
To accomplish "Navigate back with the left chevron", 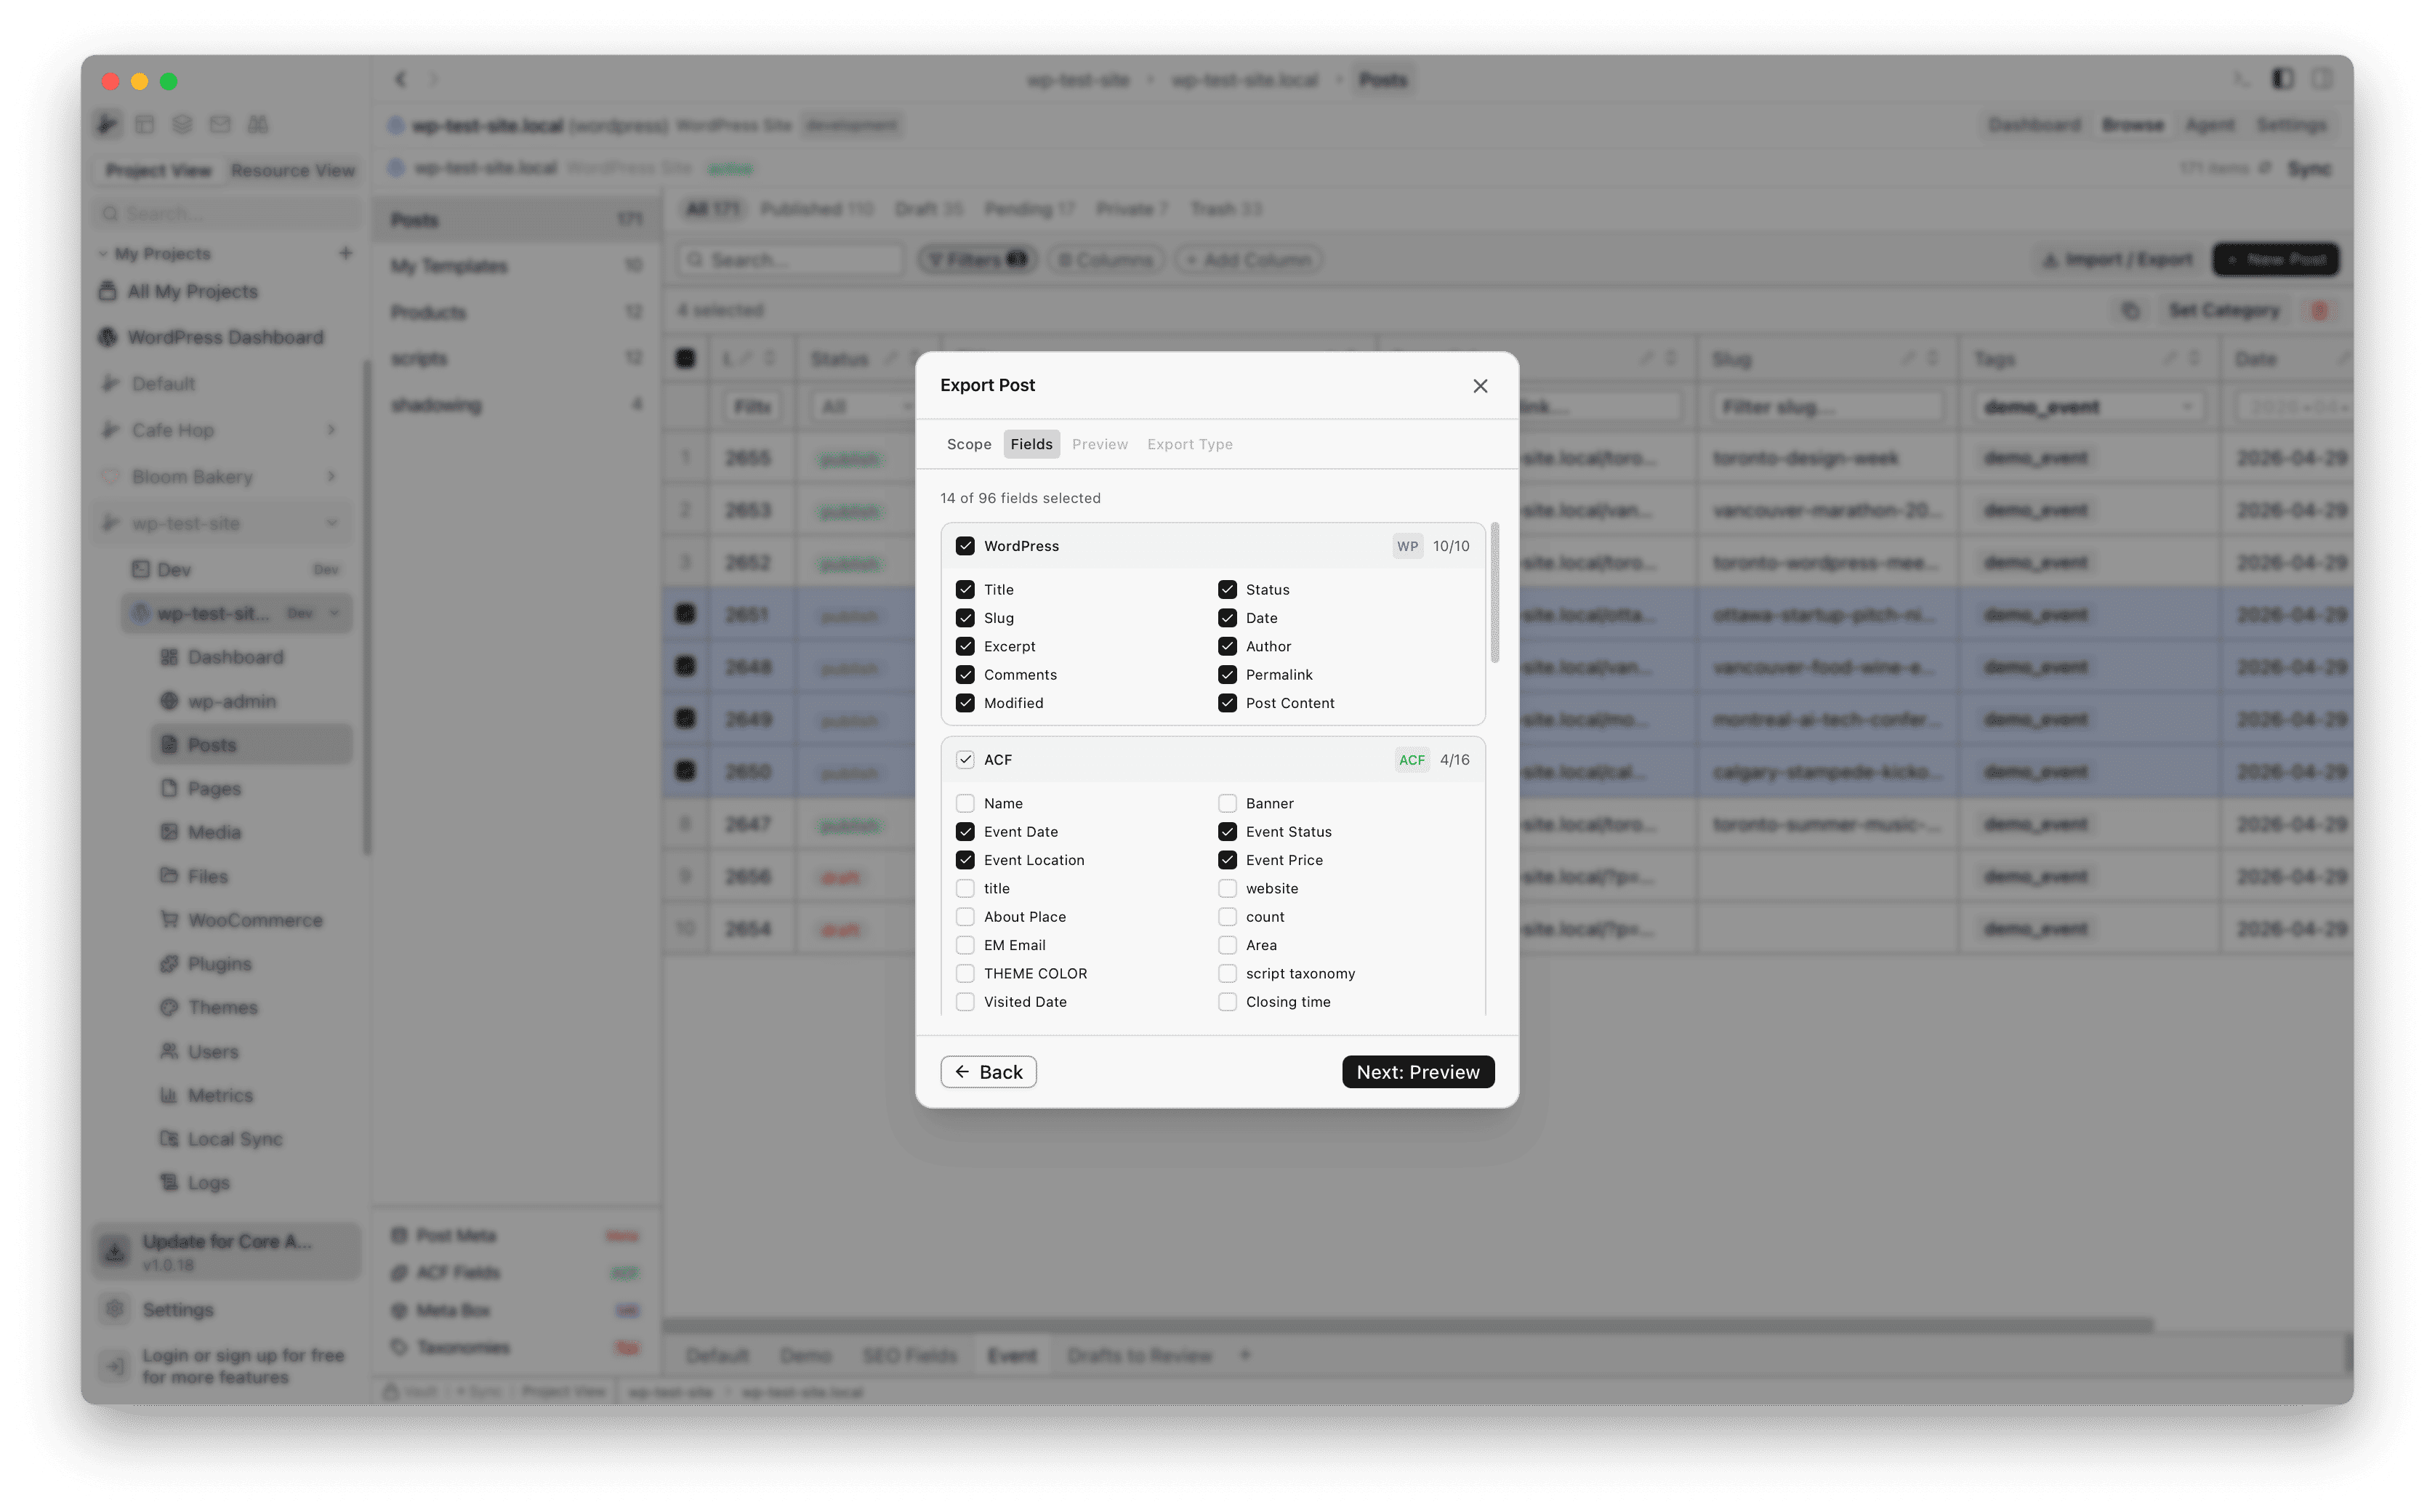I will coord(400,79).
